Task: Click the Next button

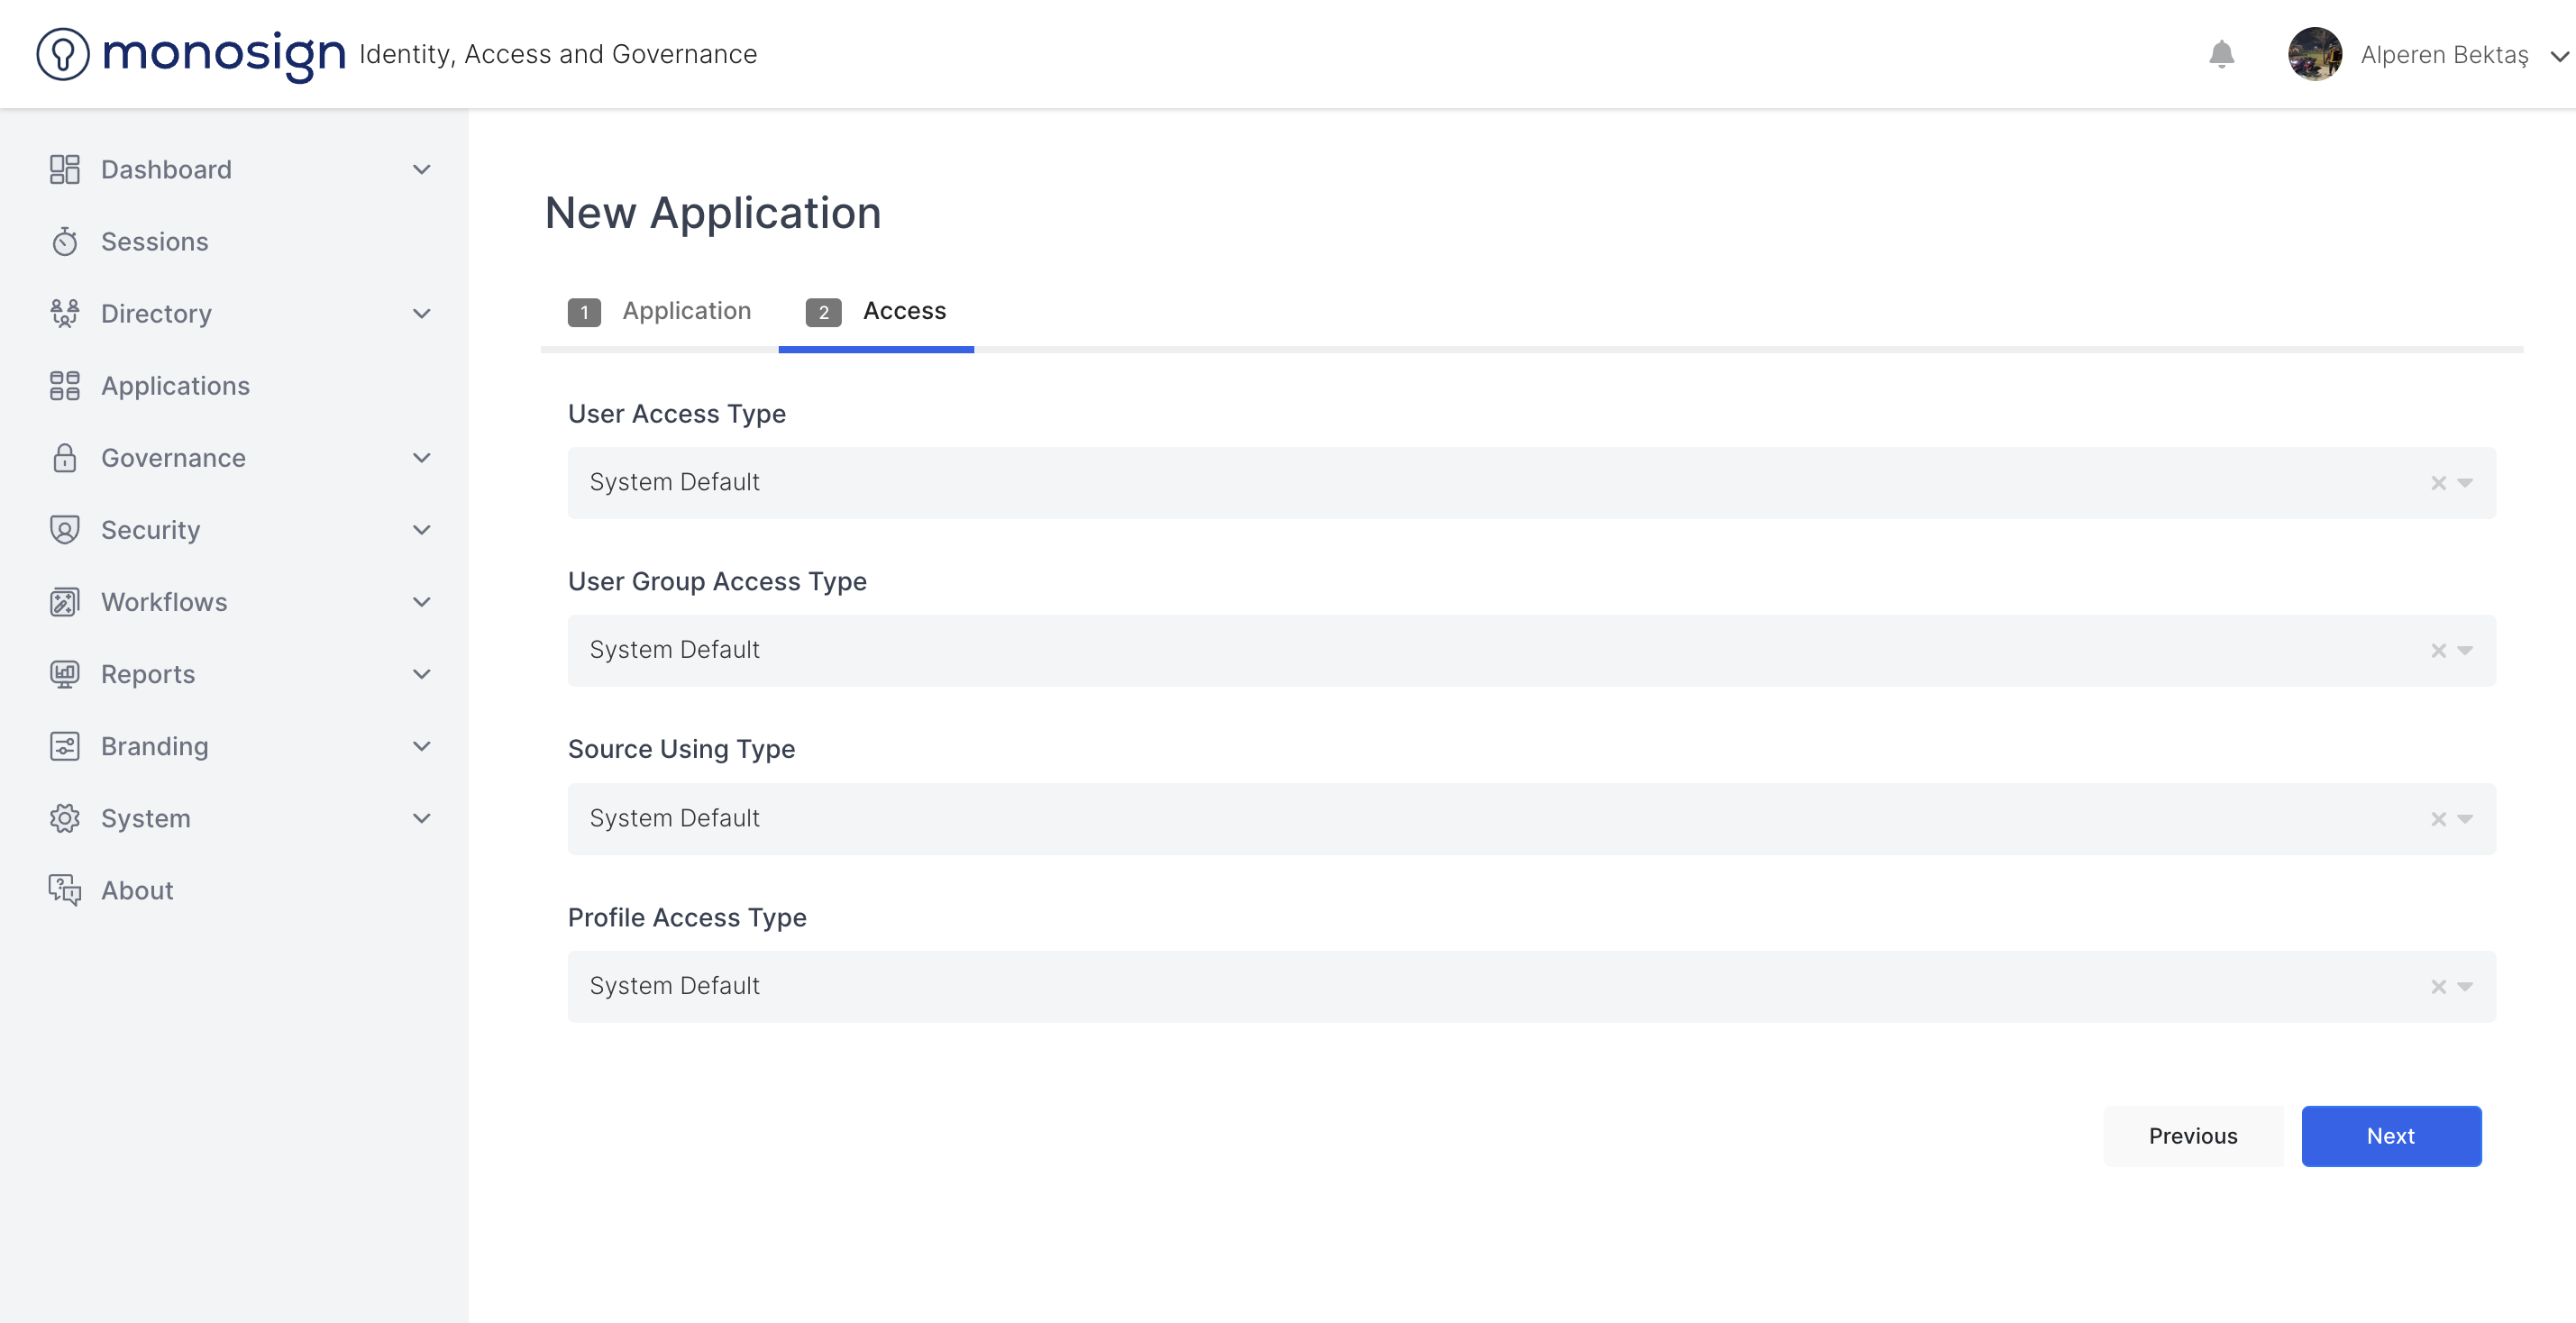Action: (x=2390, y=1136)
